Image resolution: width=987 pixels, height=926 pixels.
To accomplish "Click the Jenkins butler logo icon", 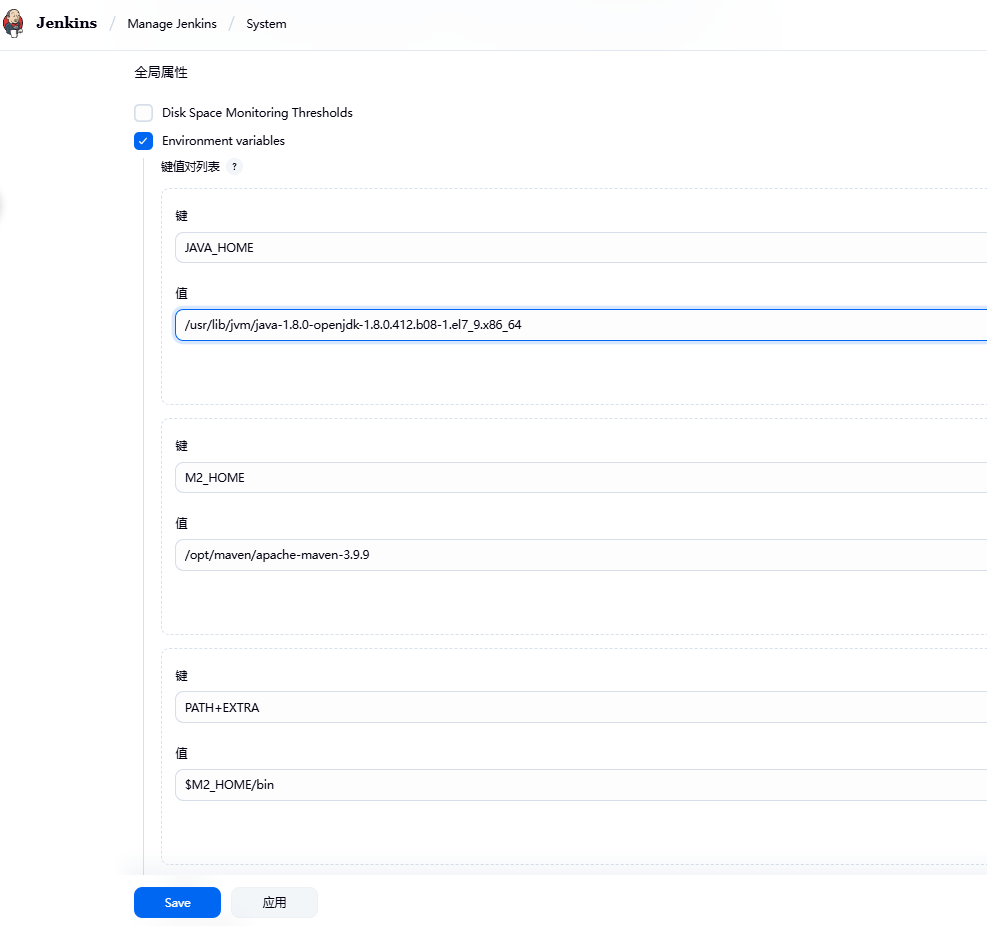I will coord(14,24).
